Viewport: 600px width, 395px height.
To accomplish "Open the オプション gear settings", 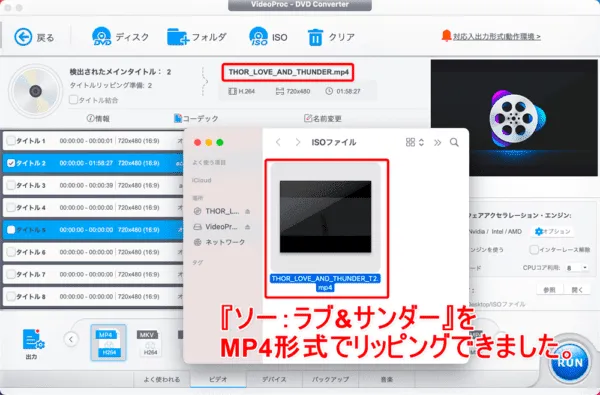I will coord(553,231).
